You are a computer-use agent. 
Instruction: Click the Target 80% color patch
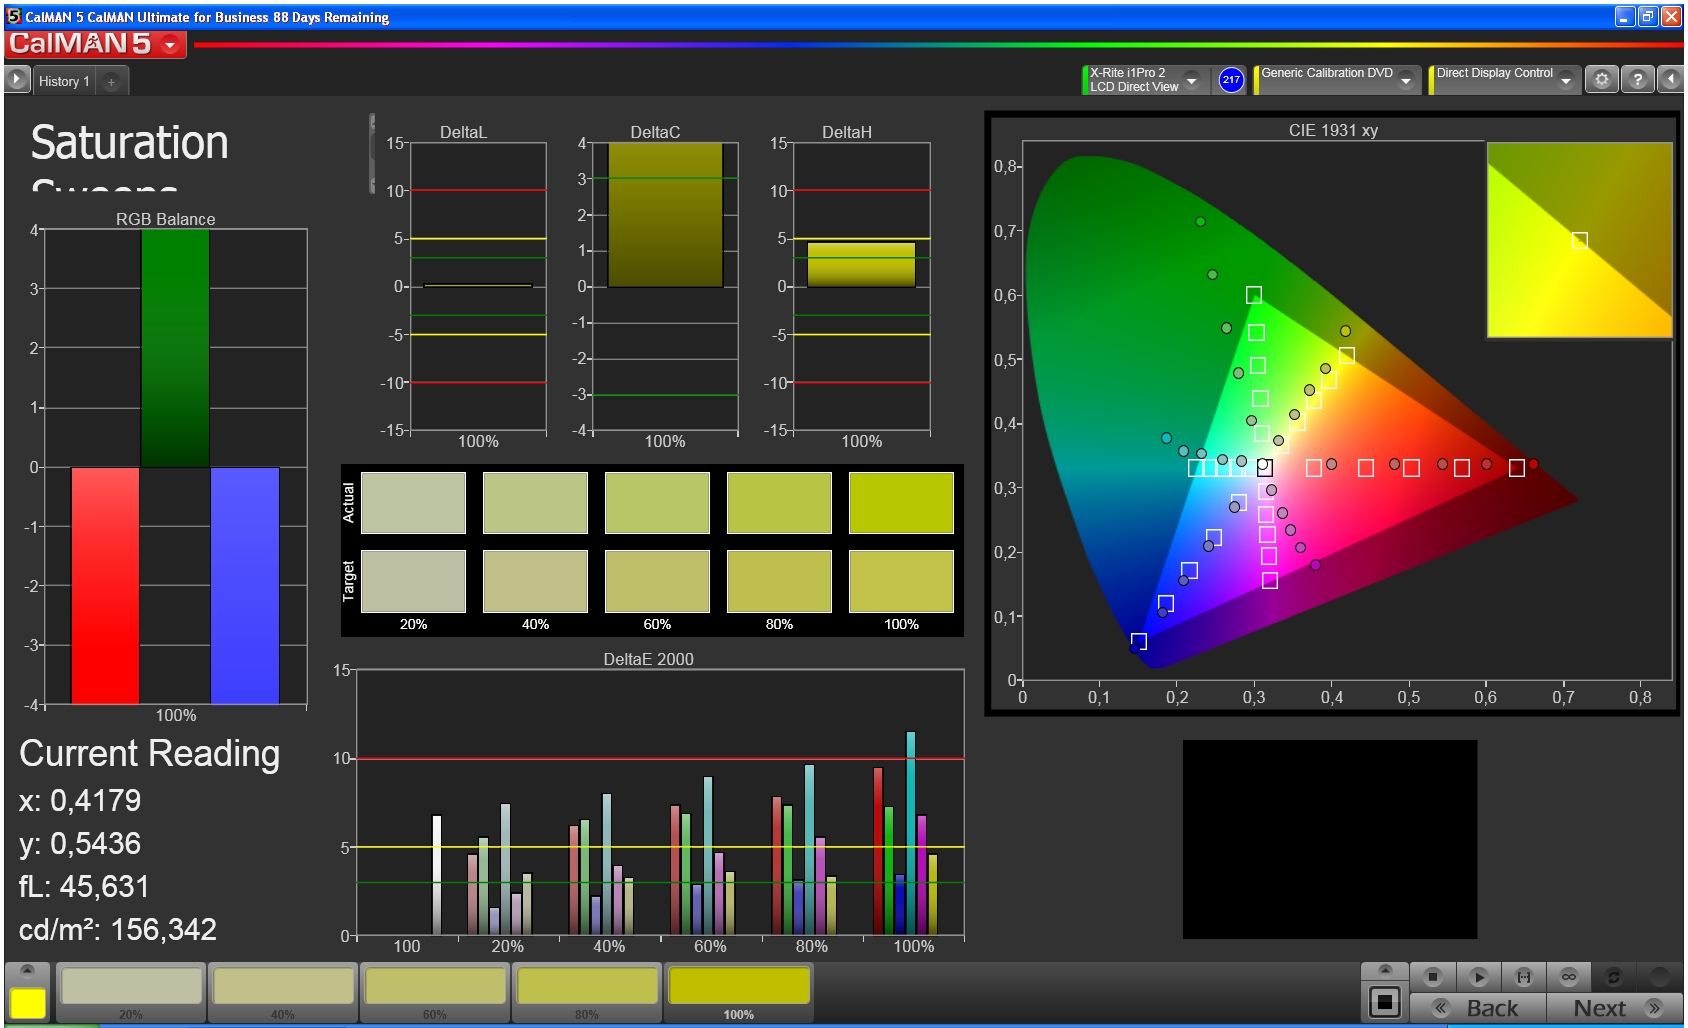click(779, 581)
